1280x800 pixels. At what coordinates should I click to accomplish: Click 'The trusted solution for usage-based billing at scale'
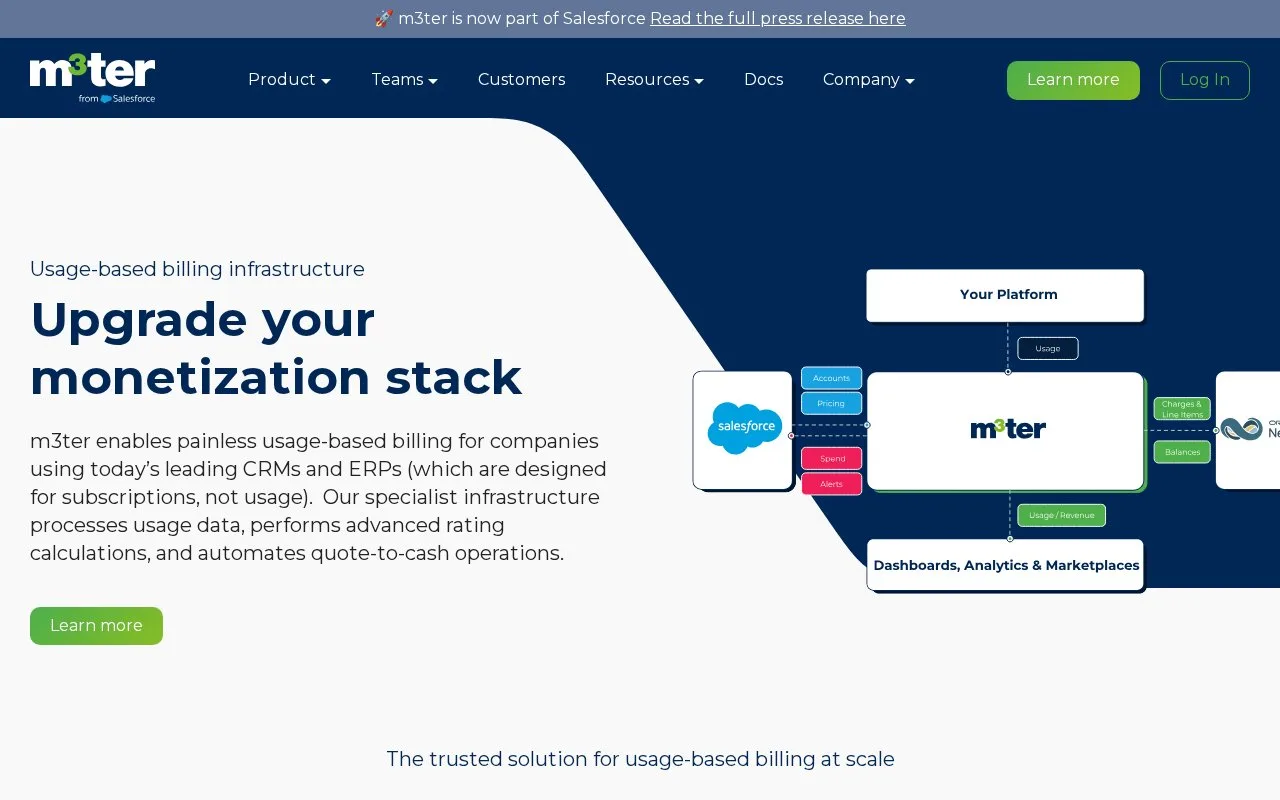pos(640,759)
